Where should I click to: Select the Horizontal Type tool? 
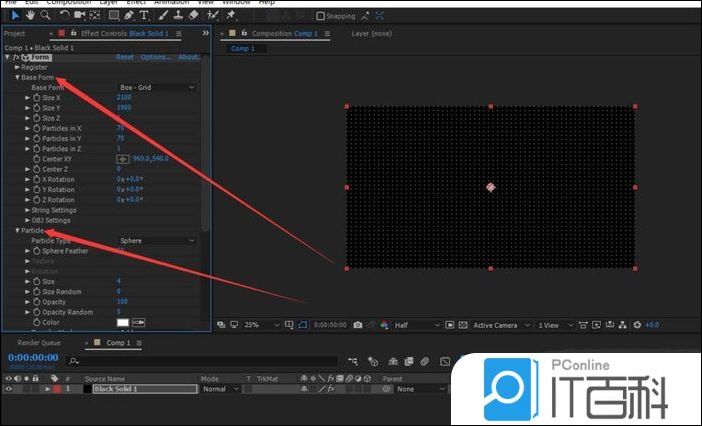[x=144, y=16]
